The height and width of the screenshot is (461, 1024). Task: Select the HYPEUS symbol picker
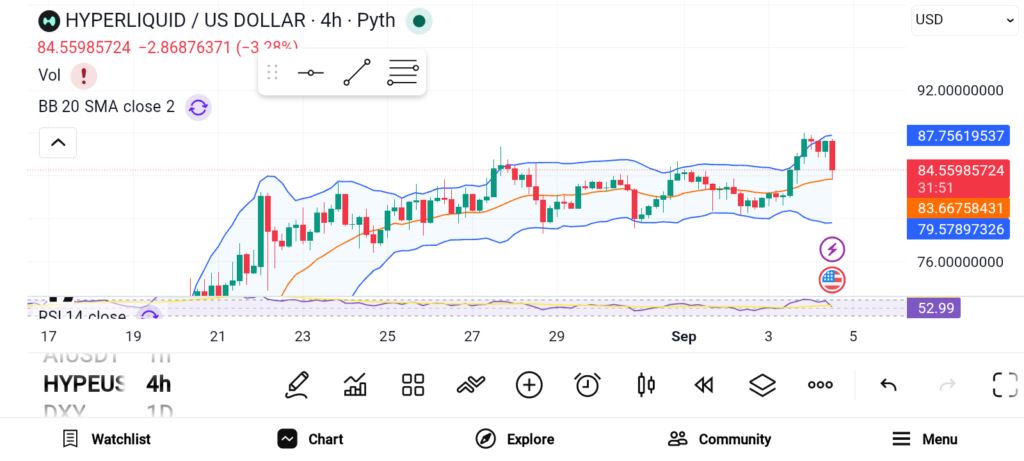click(84, 384)
